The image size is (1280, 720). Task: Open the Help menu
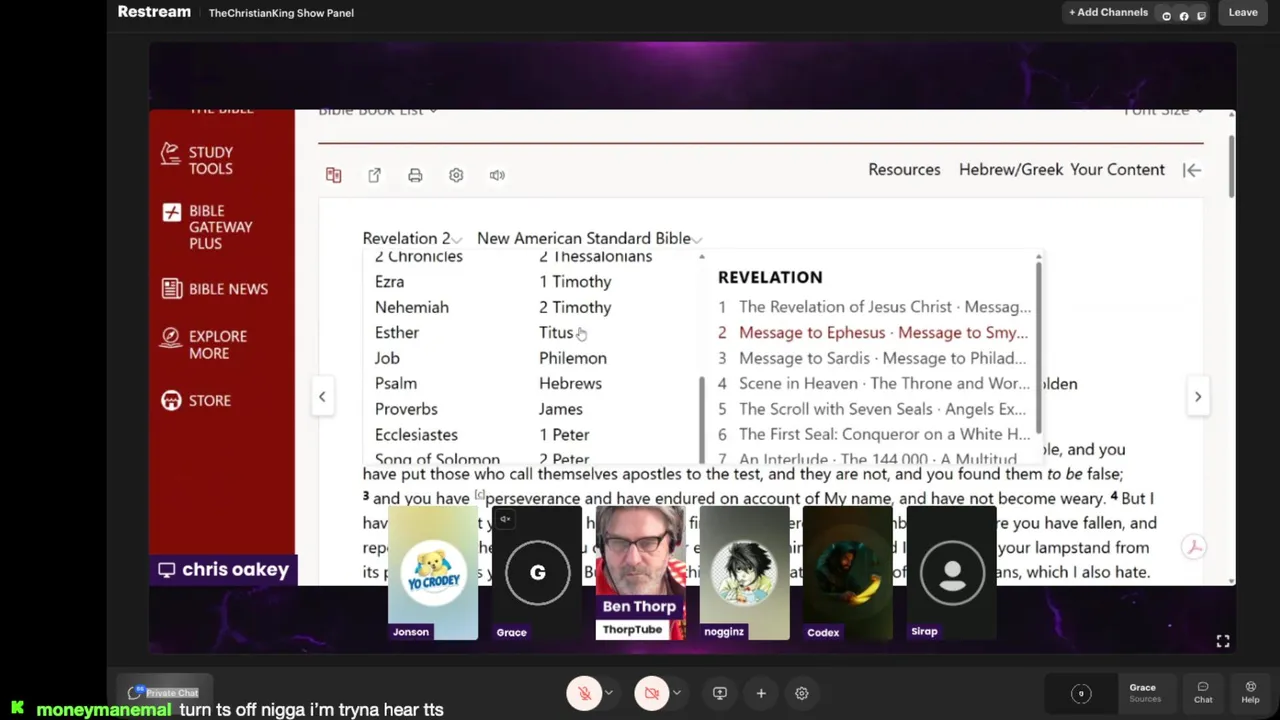[1250, 692]
